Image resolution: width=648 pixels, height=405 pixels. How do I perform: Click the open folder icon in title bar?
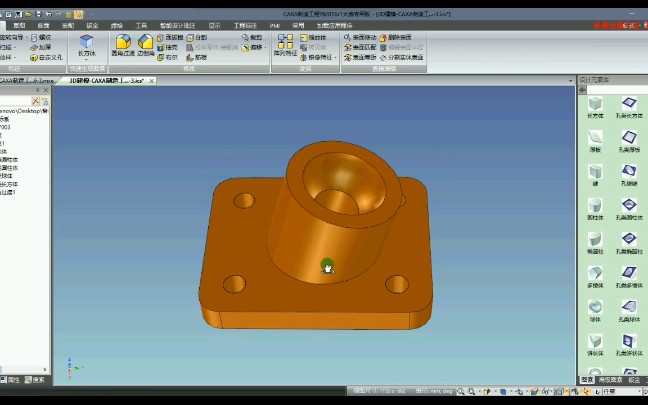29,14
